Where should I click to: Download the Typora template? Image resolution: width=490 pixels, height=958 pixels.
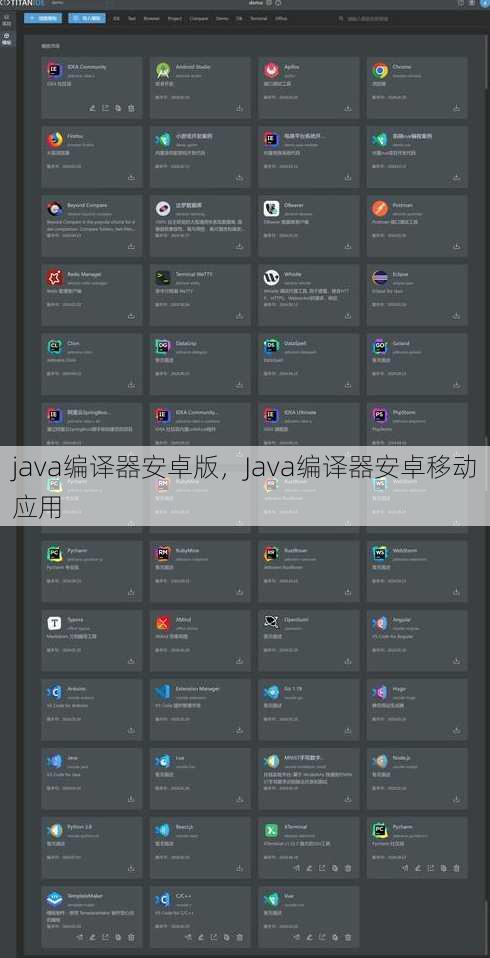coord(131,660)
